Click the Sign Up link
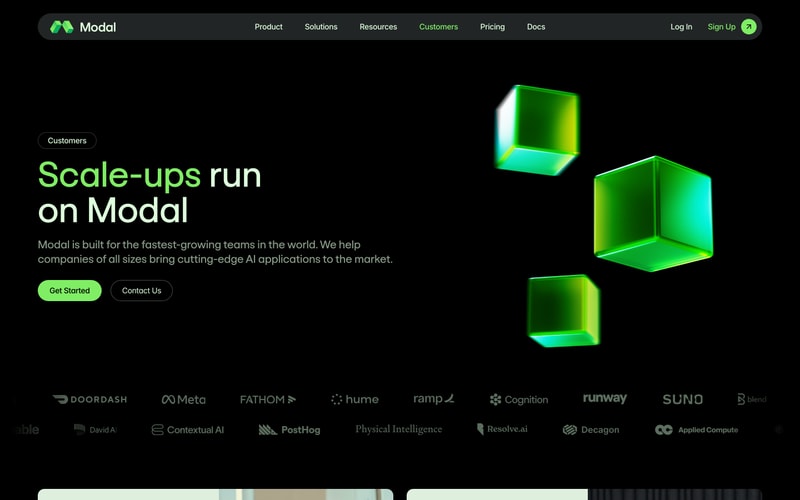Viewport: 800px width, 500px height. [x=721, y=27]
